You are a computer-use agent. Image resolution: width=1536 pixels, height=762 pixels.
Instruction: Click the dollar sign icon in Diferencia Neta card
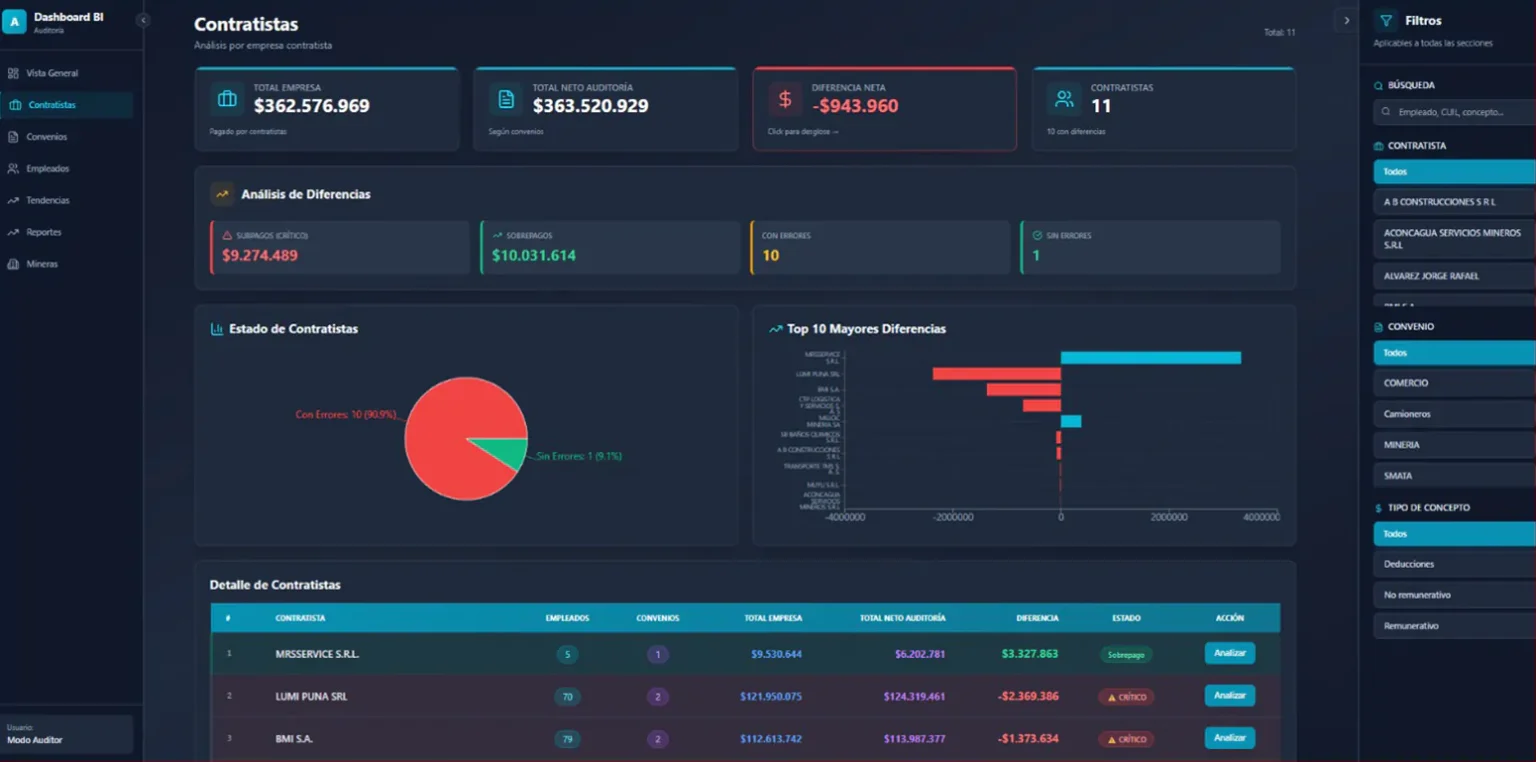point(785,99)
